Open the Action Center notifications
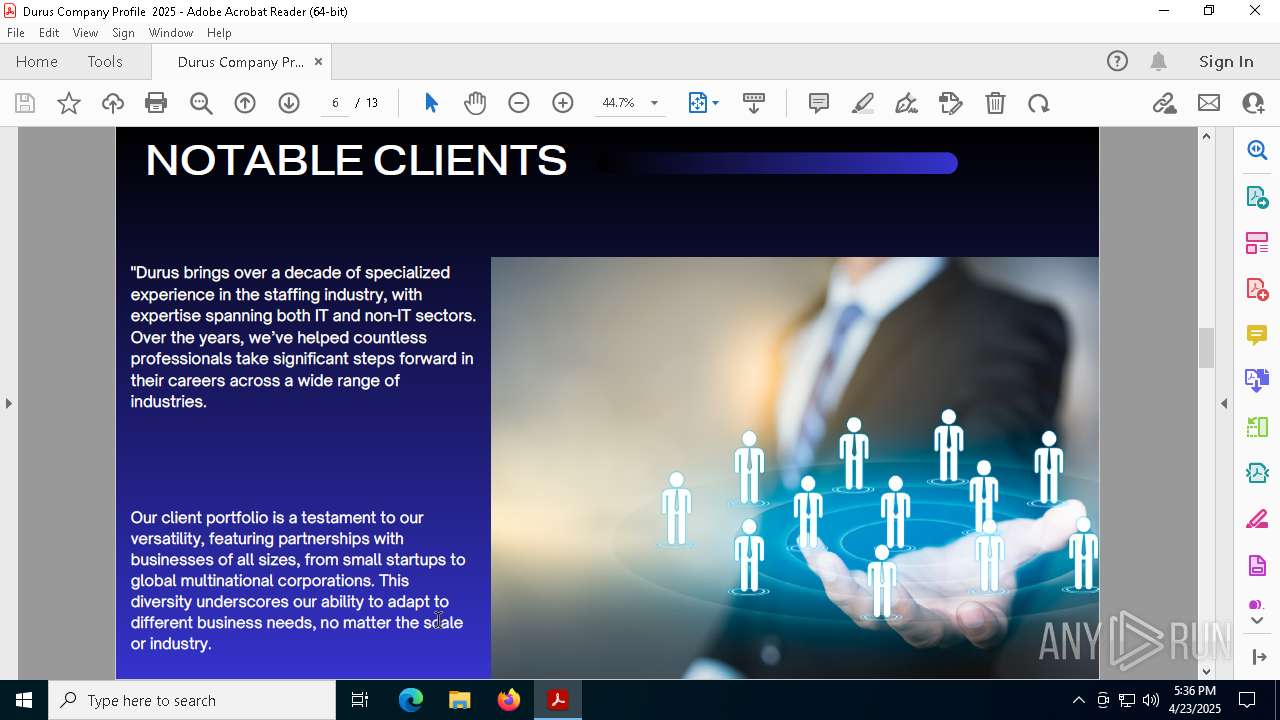Image resolution: width=1280 pixels, height=720 pixels. point(1247,700)
